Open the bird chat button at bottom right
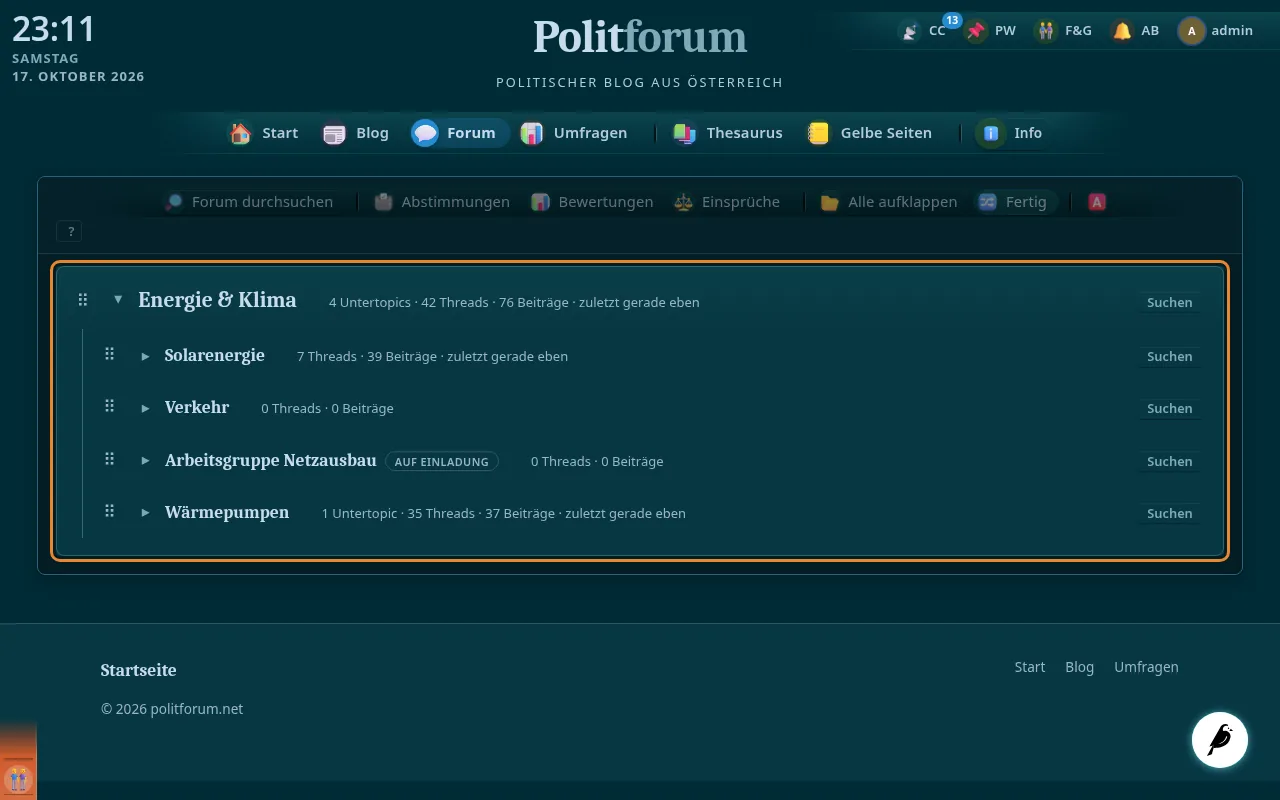This screenshot has width=1280, height=800. pos(1220,740)
